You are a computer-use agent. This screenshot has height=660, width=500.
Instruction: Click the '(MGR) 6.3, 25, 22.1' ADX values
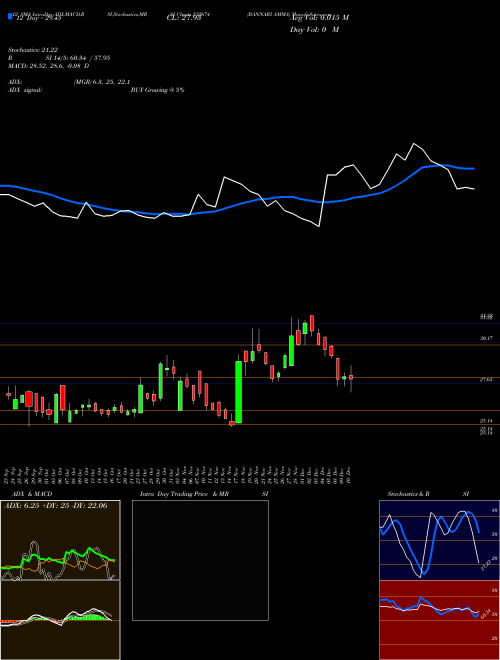coord(101,82)
